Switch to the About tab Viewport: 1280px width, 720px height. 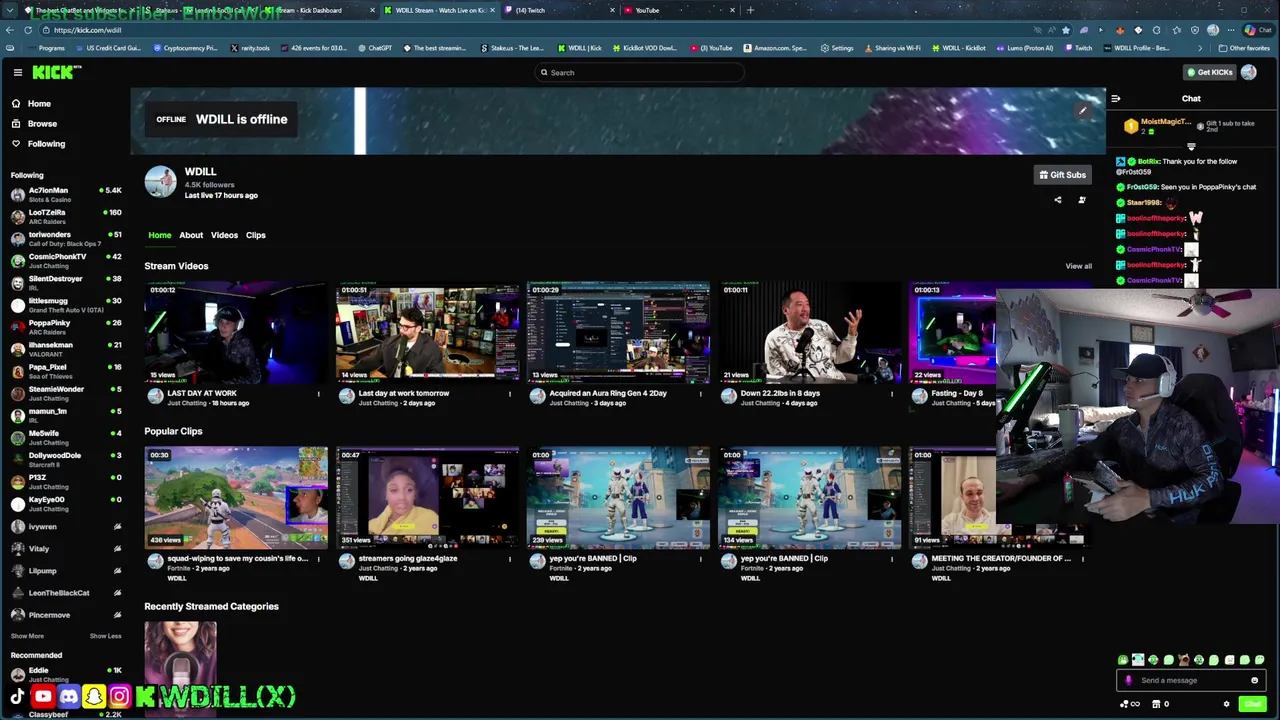pyautogui.click(x=191, y=235)
